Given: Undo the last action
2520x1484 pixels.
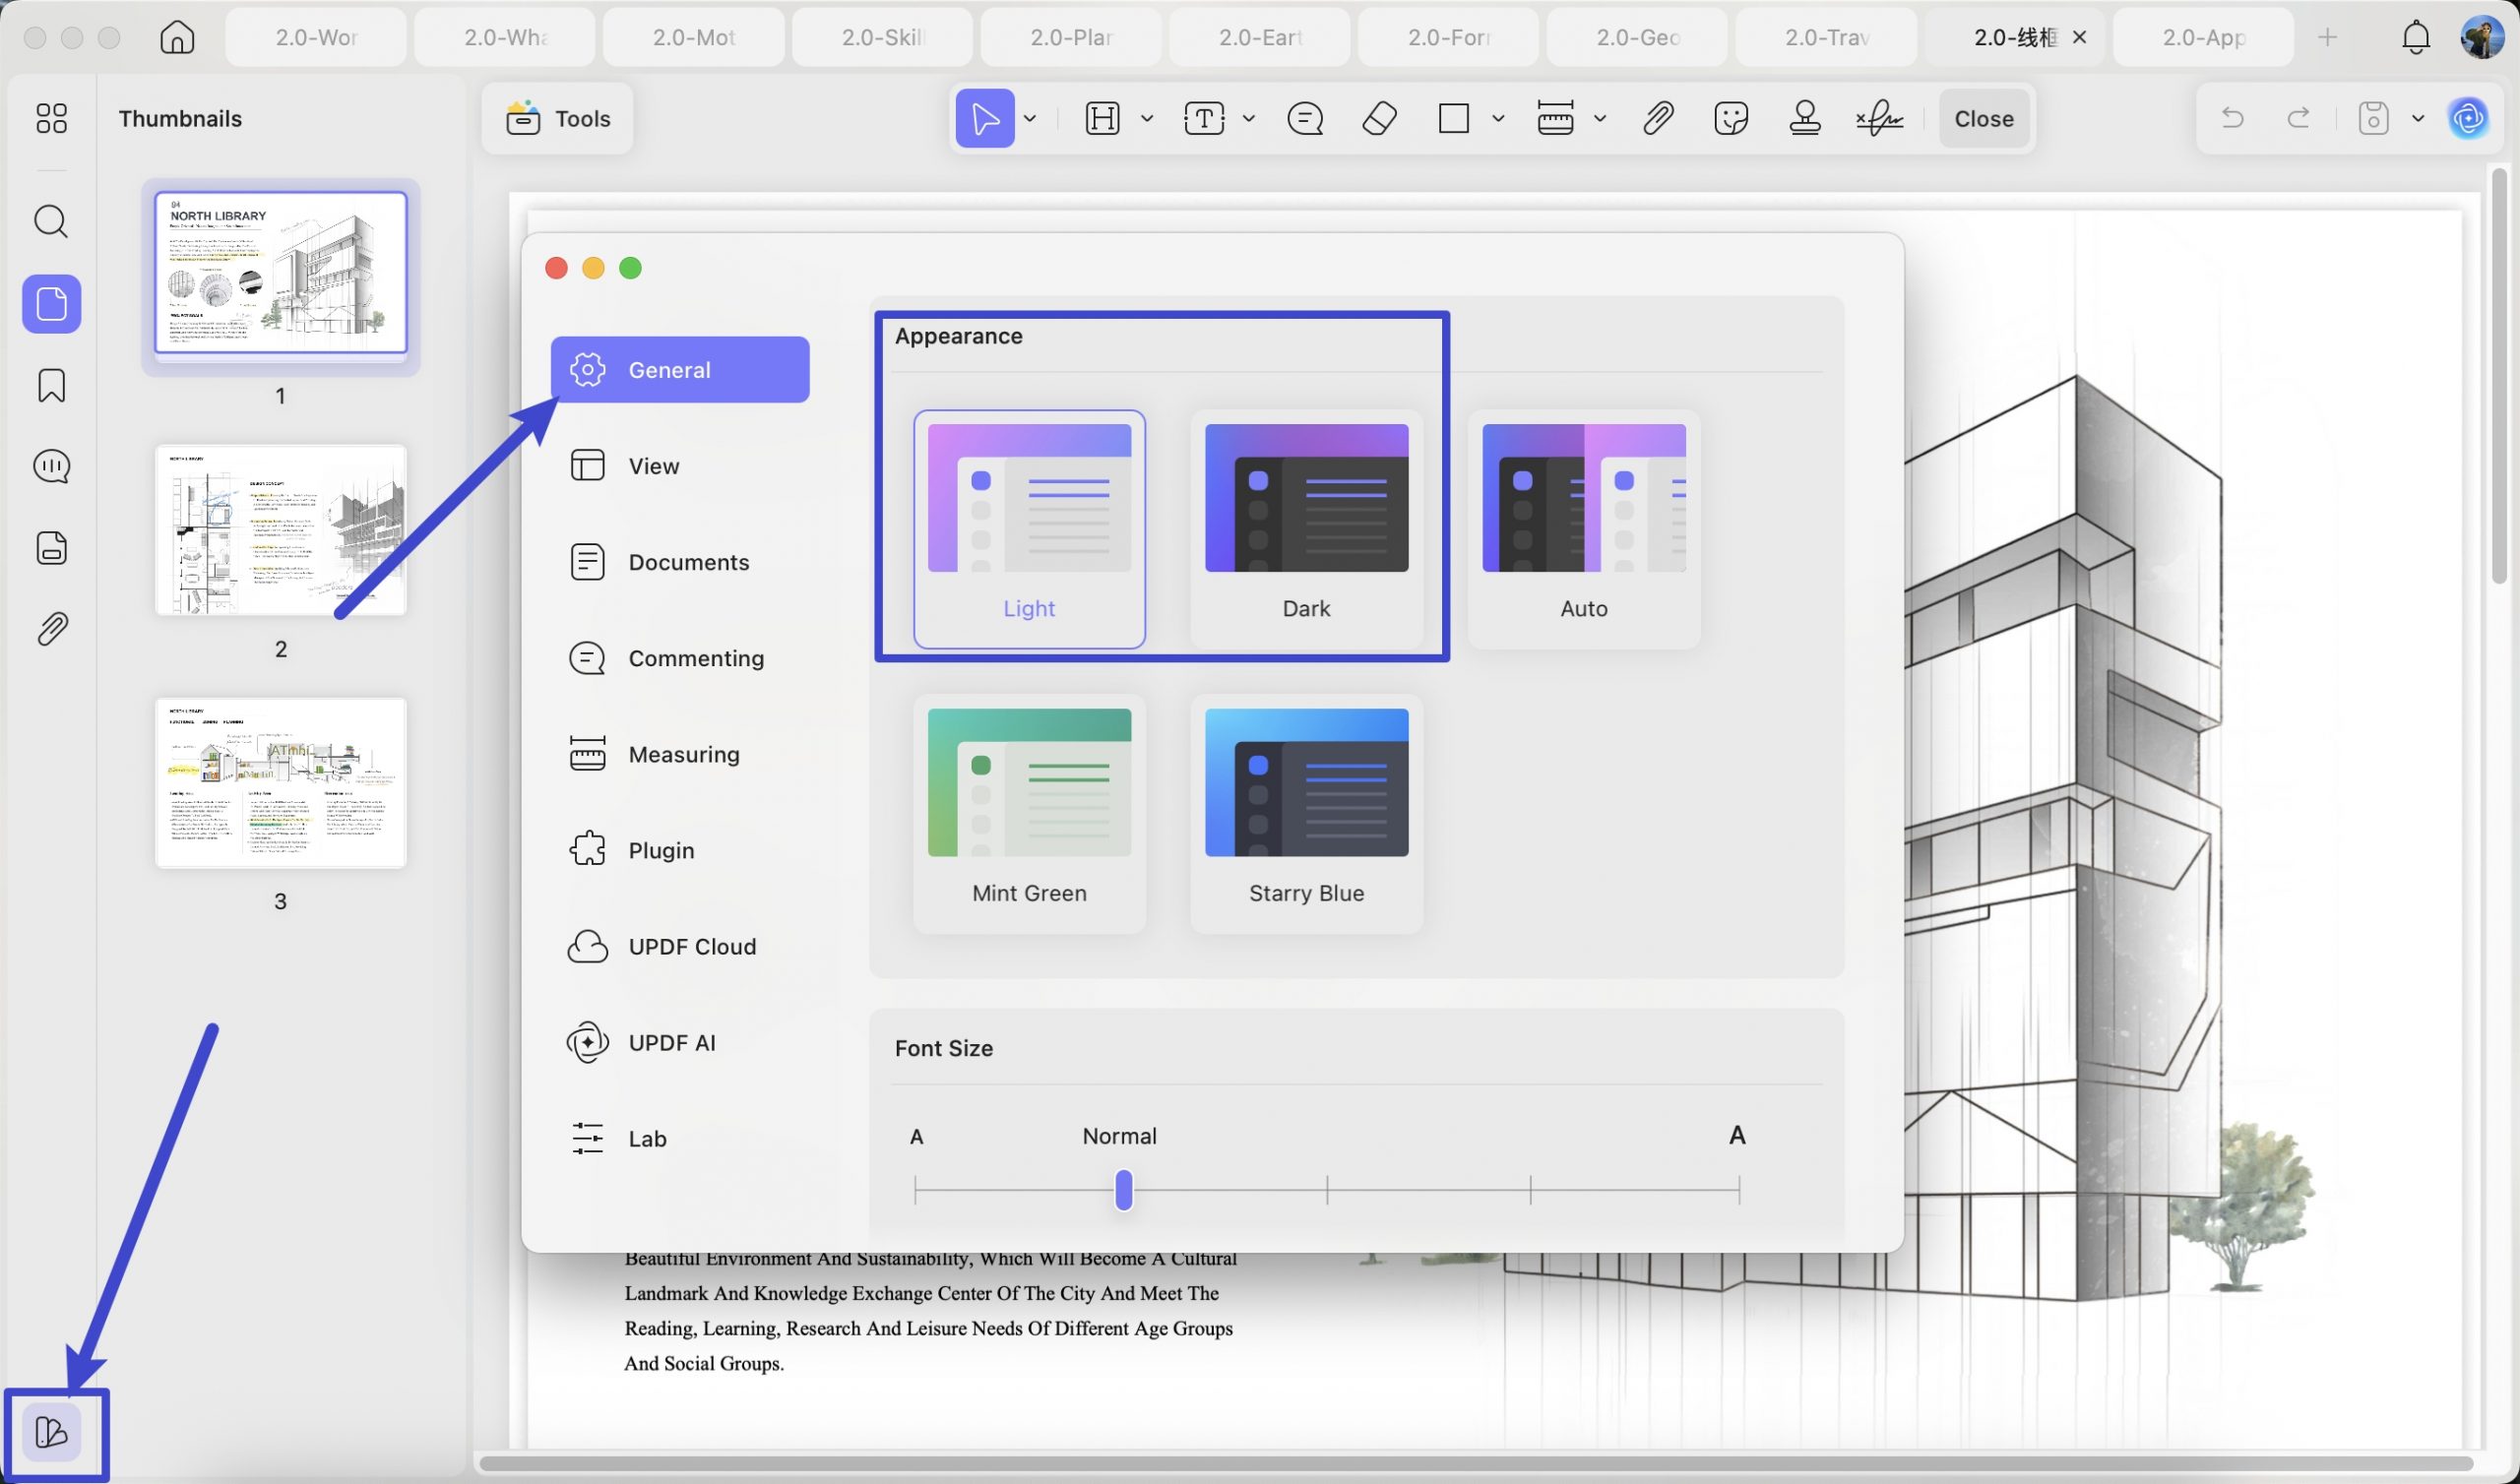Looking at the screenshot, I should [x=2232, y=118].
